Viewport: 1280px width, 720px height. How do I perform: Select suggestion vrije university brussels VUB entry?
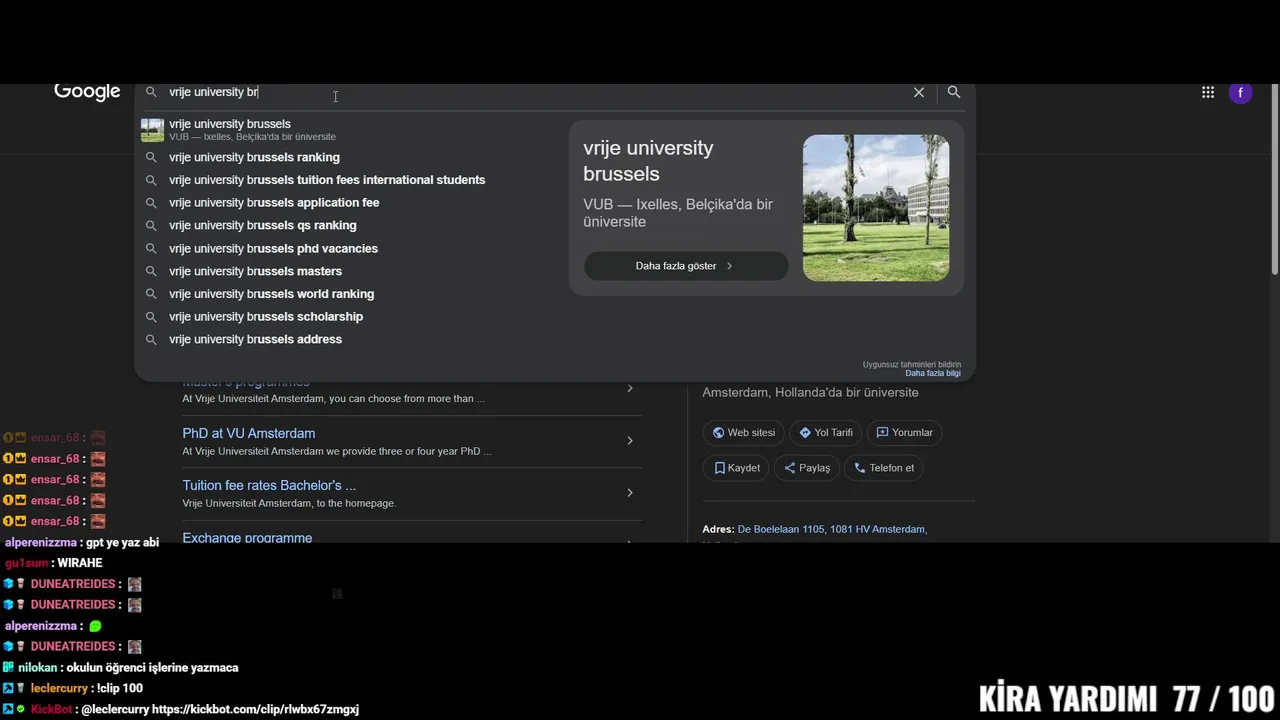click(350, 130)
